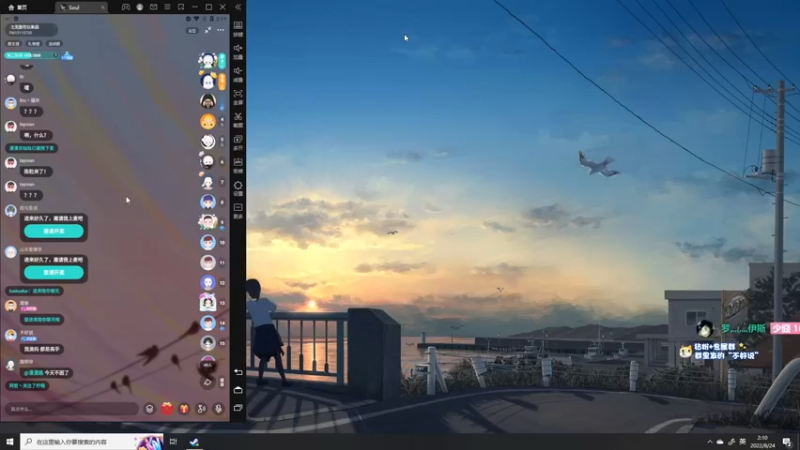Viewport: 800px width, 450px height.
Task: Open the avatar in seat 12
Action: [208, 283]
